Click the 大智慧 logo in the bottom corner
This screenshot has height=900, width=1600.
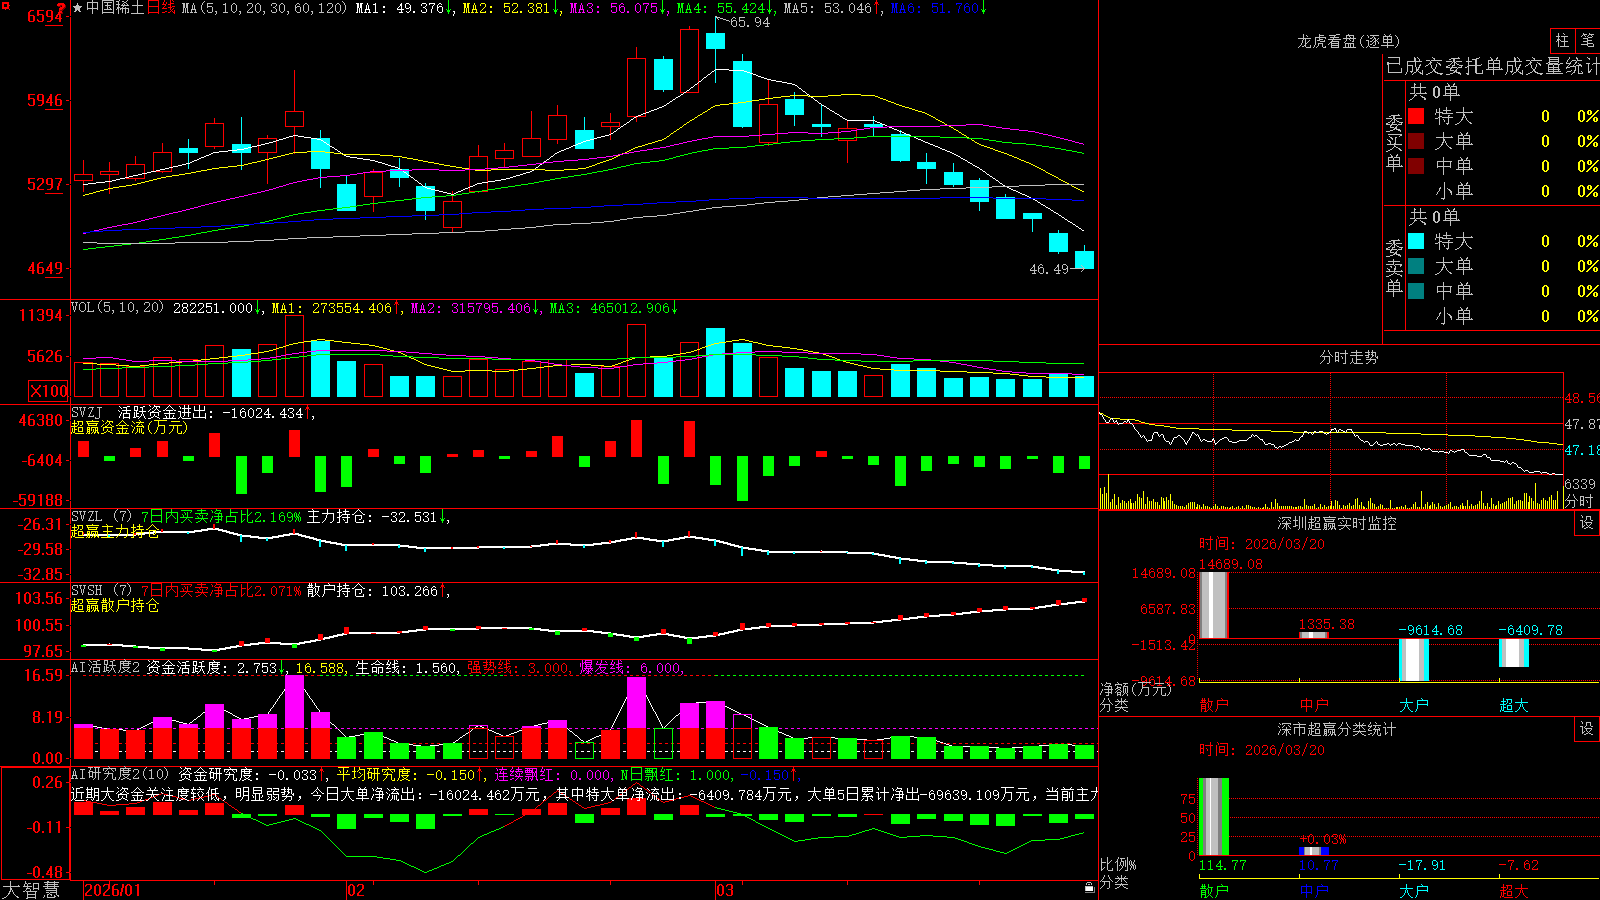(x=31, y=890)
